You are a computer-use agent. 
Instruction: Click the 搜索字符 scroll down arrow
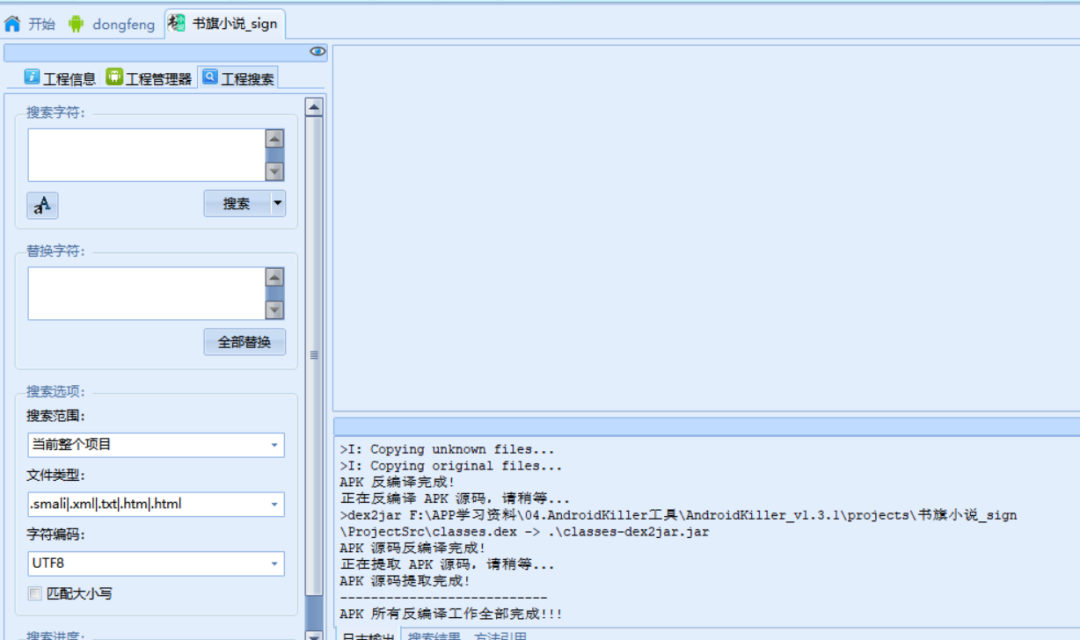[274, 172]
